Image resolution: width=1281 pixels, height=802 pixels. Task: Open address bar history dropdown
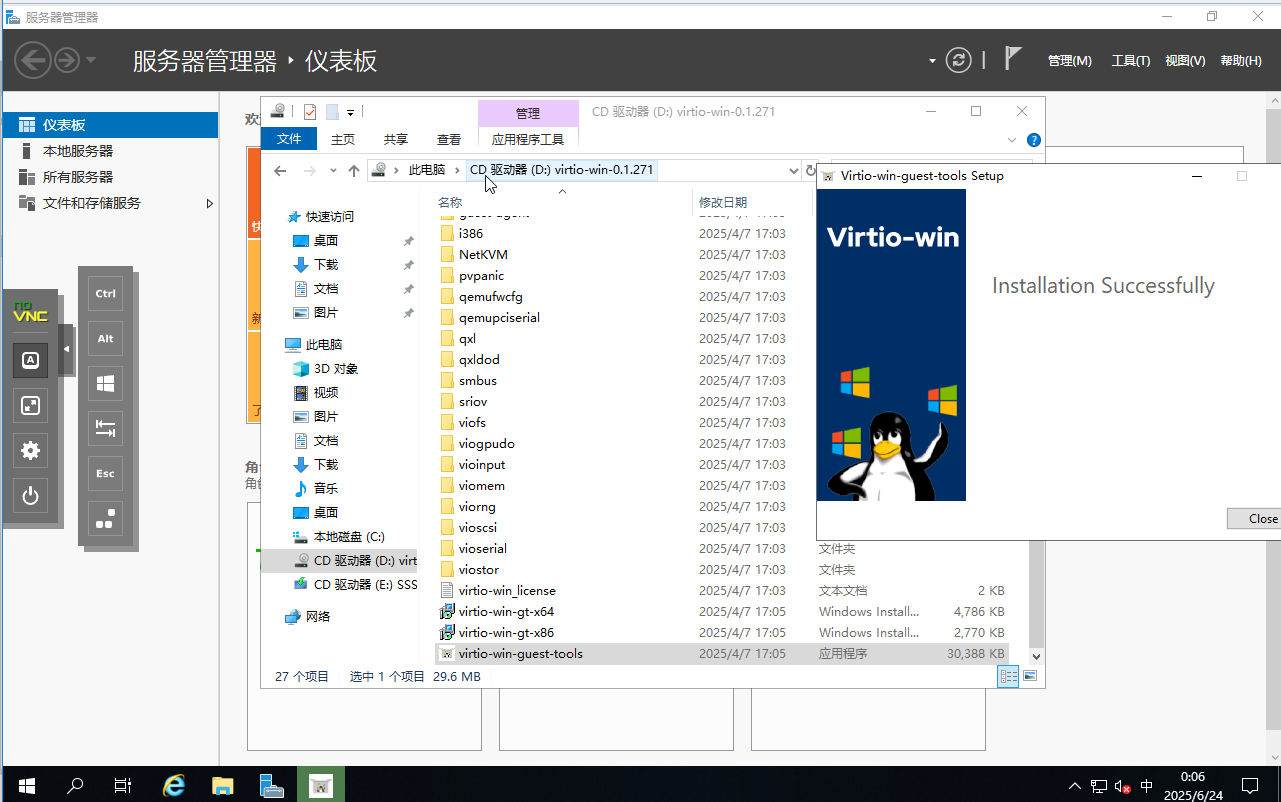(x=794, y=171)
